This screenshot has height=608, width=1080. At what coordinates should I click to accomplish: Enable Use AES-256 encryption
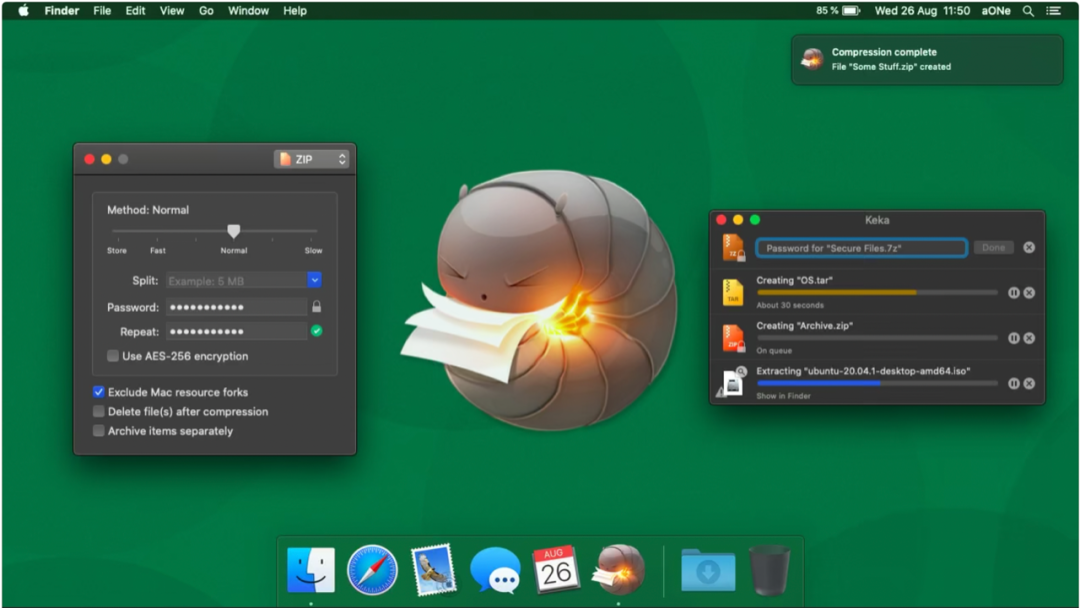click(x=112, y=356)
